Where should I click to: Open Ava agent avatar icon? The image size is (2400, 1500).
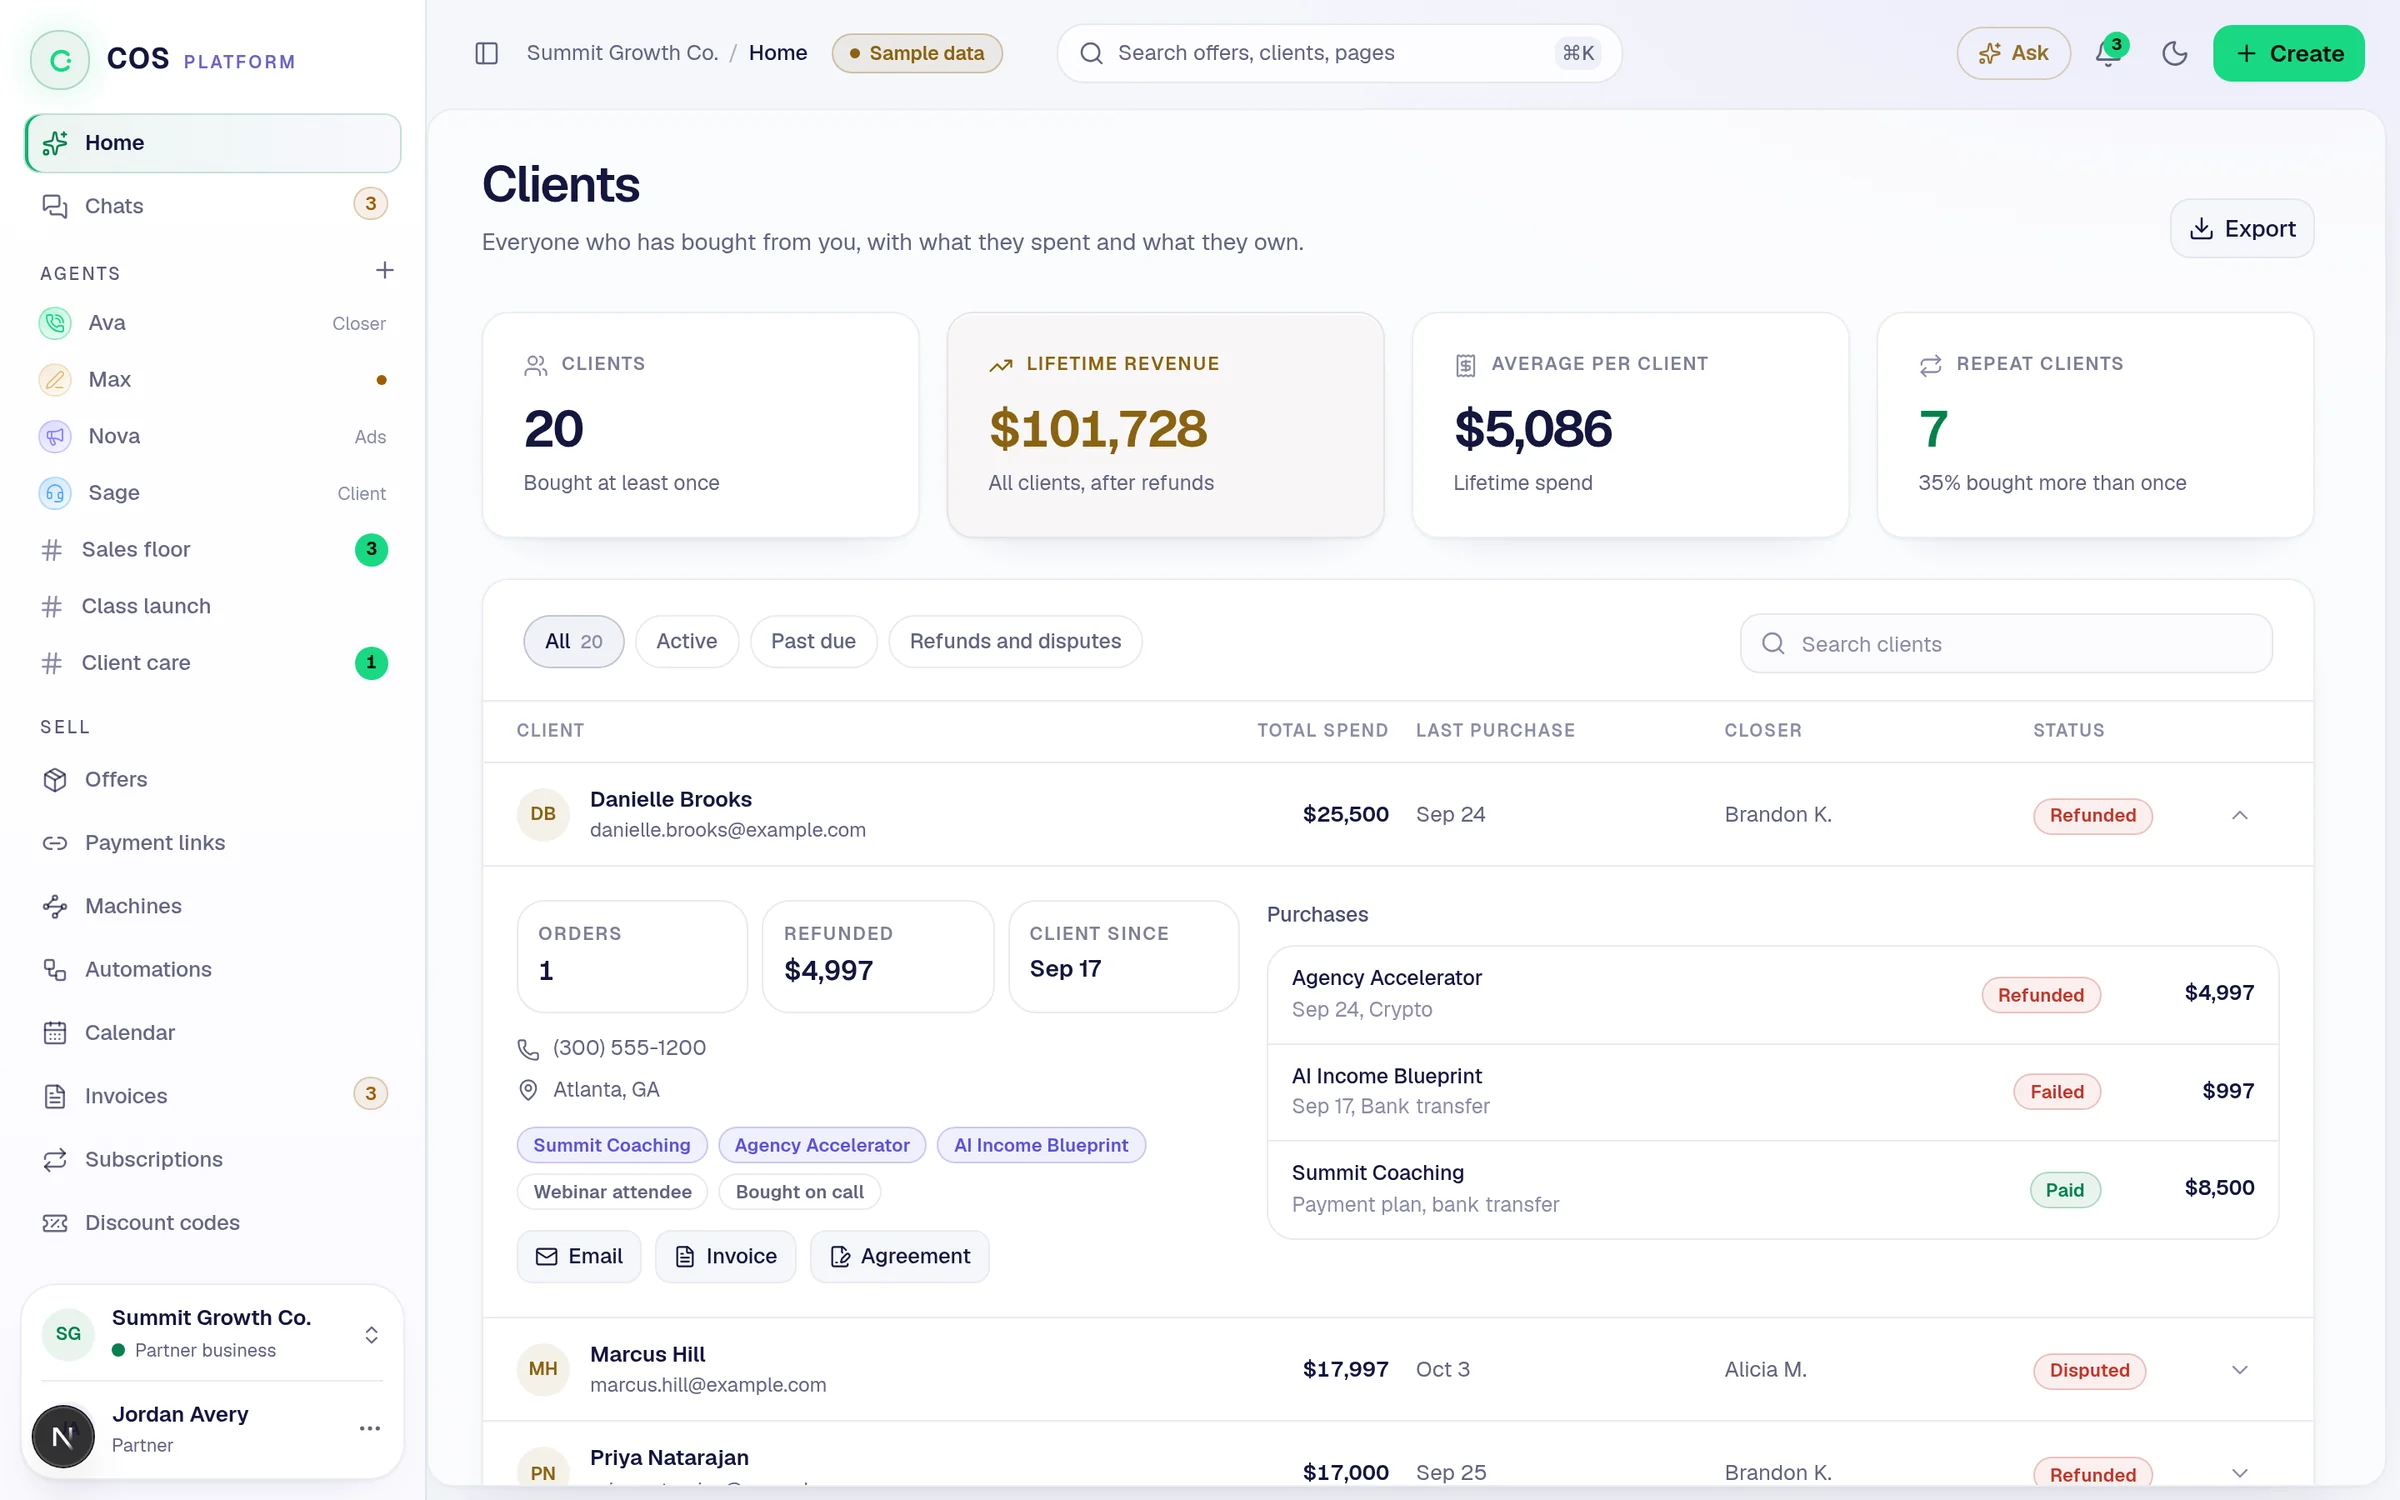point(55,323)
